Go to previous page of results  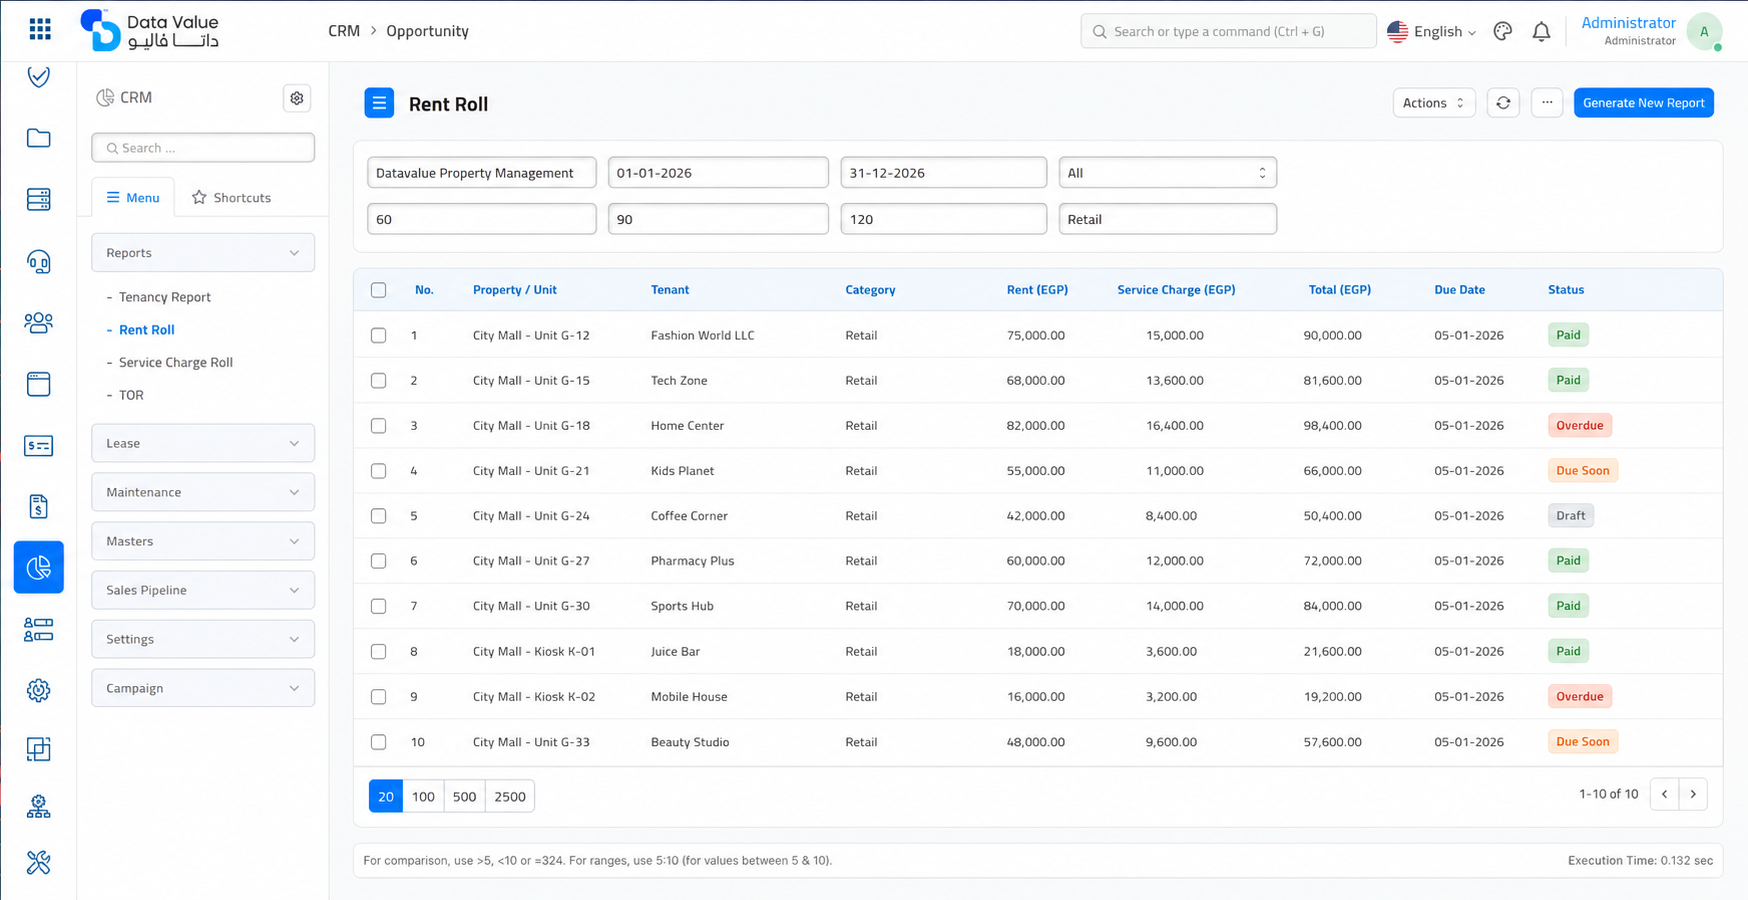tap(1665, 794)
